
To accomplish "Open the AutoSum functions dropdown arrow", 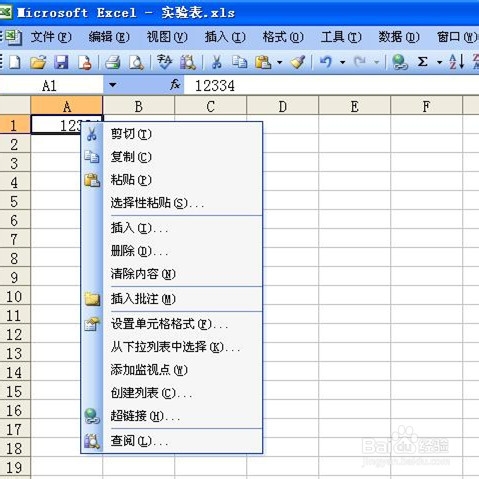I will [440, 62].
